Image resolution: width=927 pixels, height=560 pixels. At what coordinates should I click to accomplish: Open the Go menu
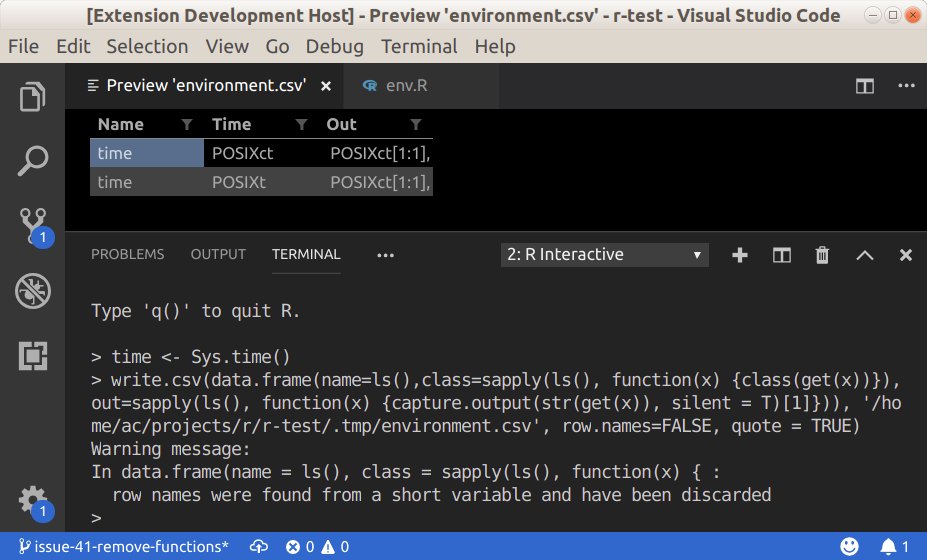tap(277, 46)
